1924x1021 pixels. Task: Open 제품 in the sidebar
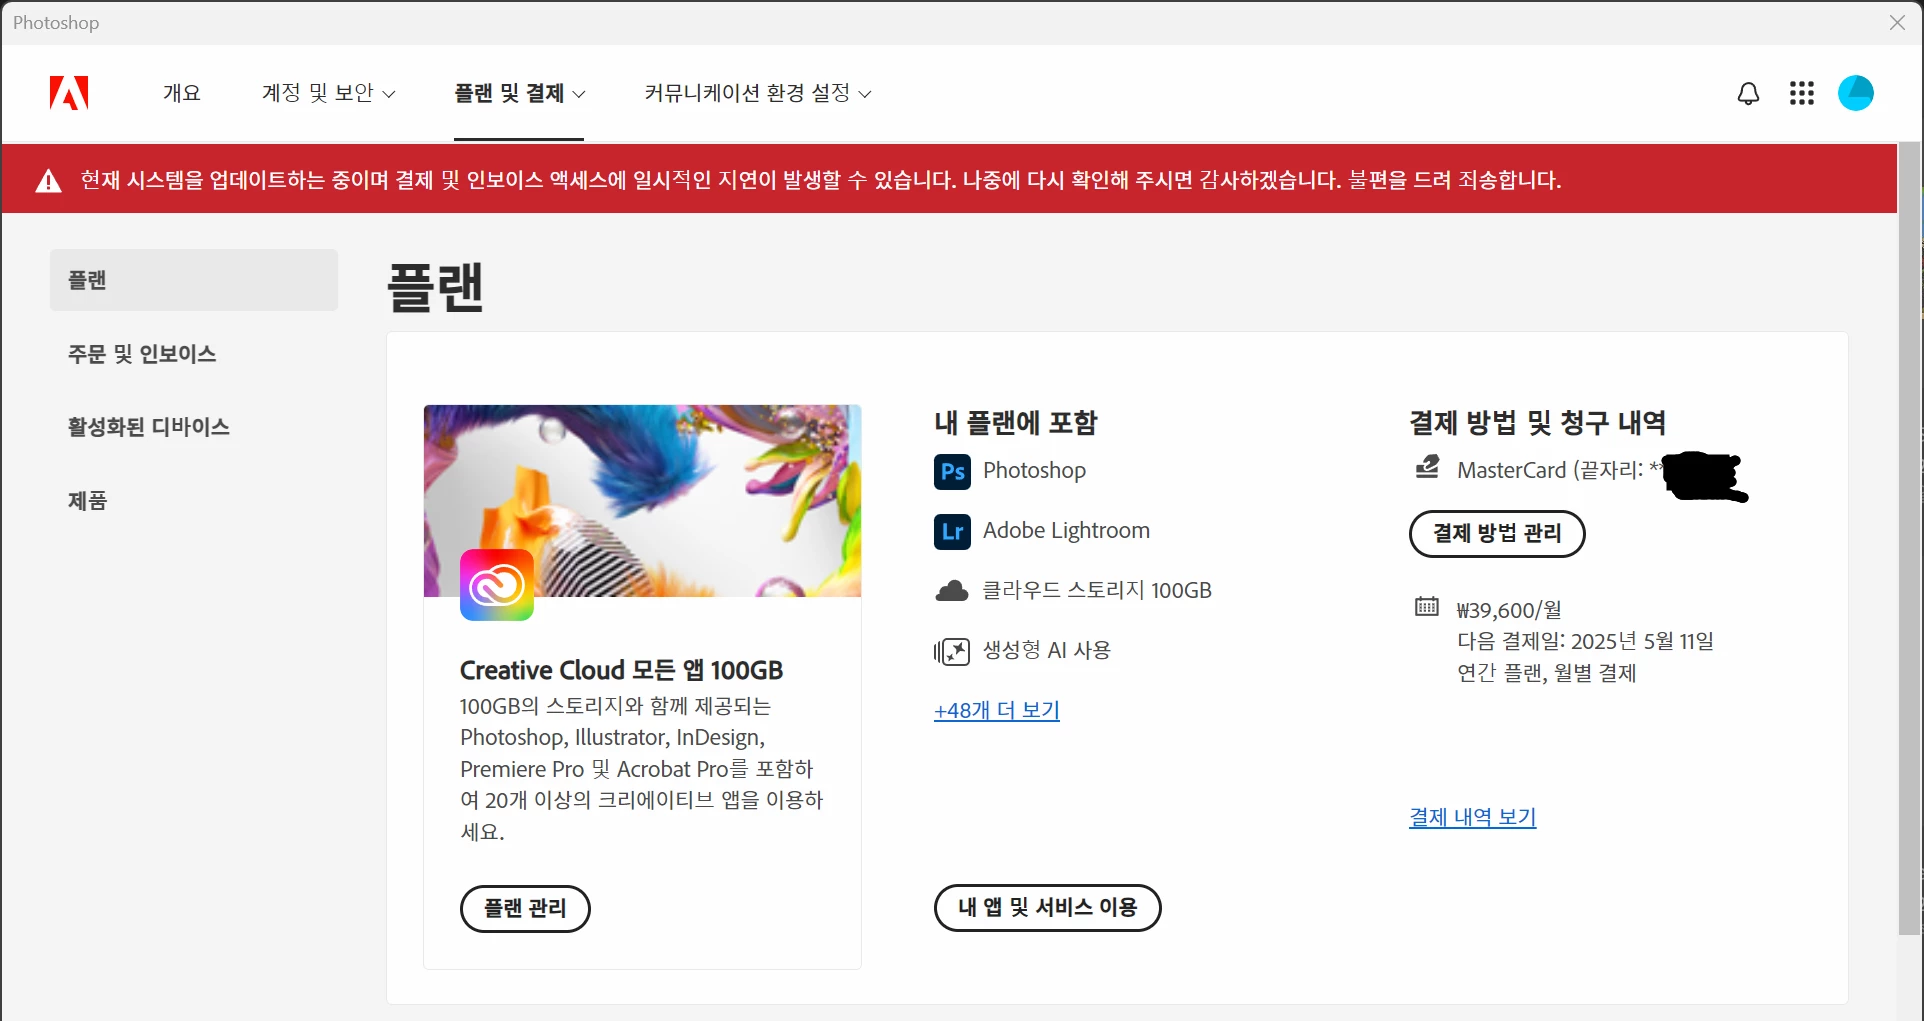[x=87, y=500]
